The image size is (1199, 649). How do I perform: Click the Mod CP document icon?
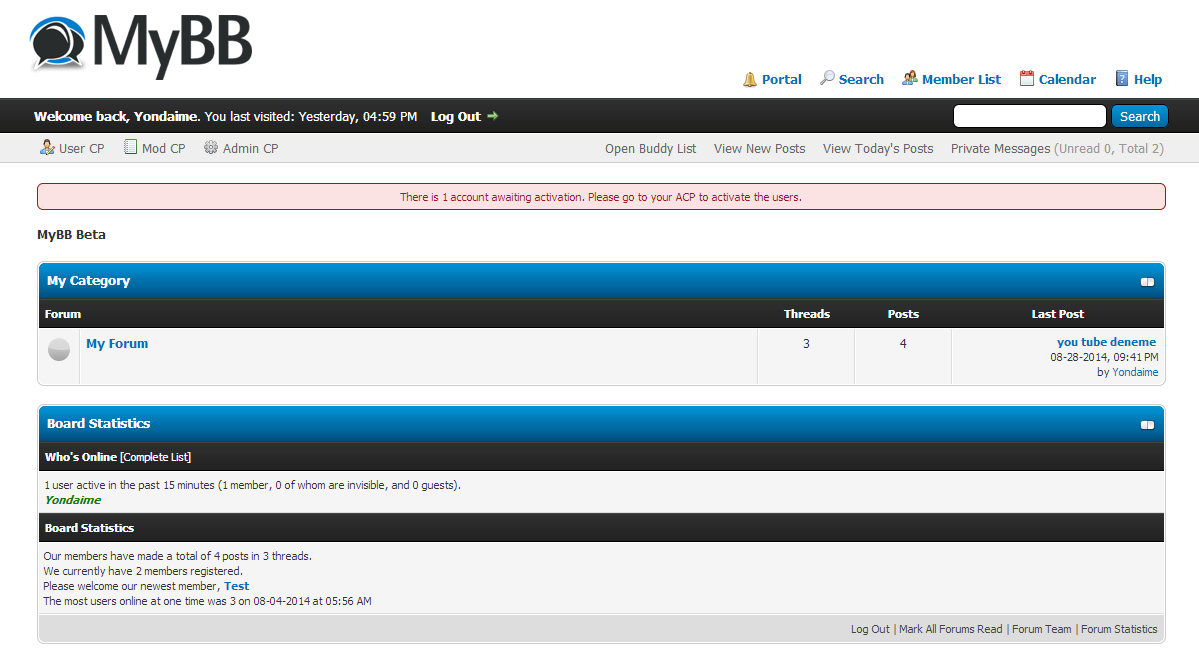(x=131, y=147)
